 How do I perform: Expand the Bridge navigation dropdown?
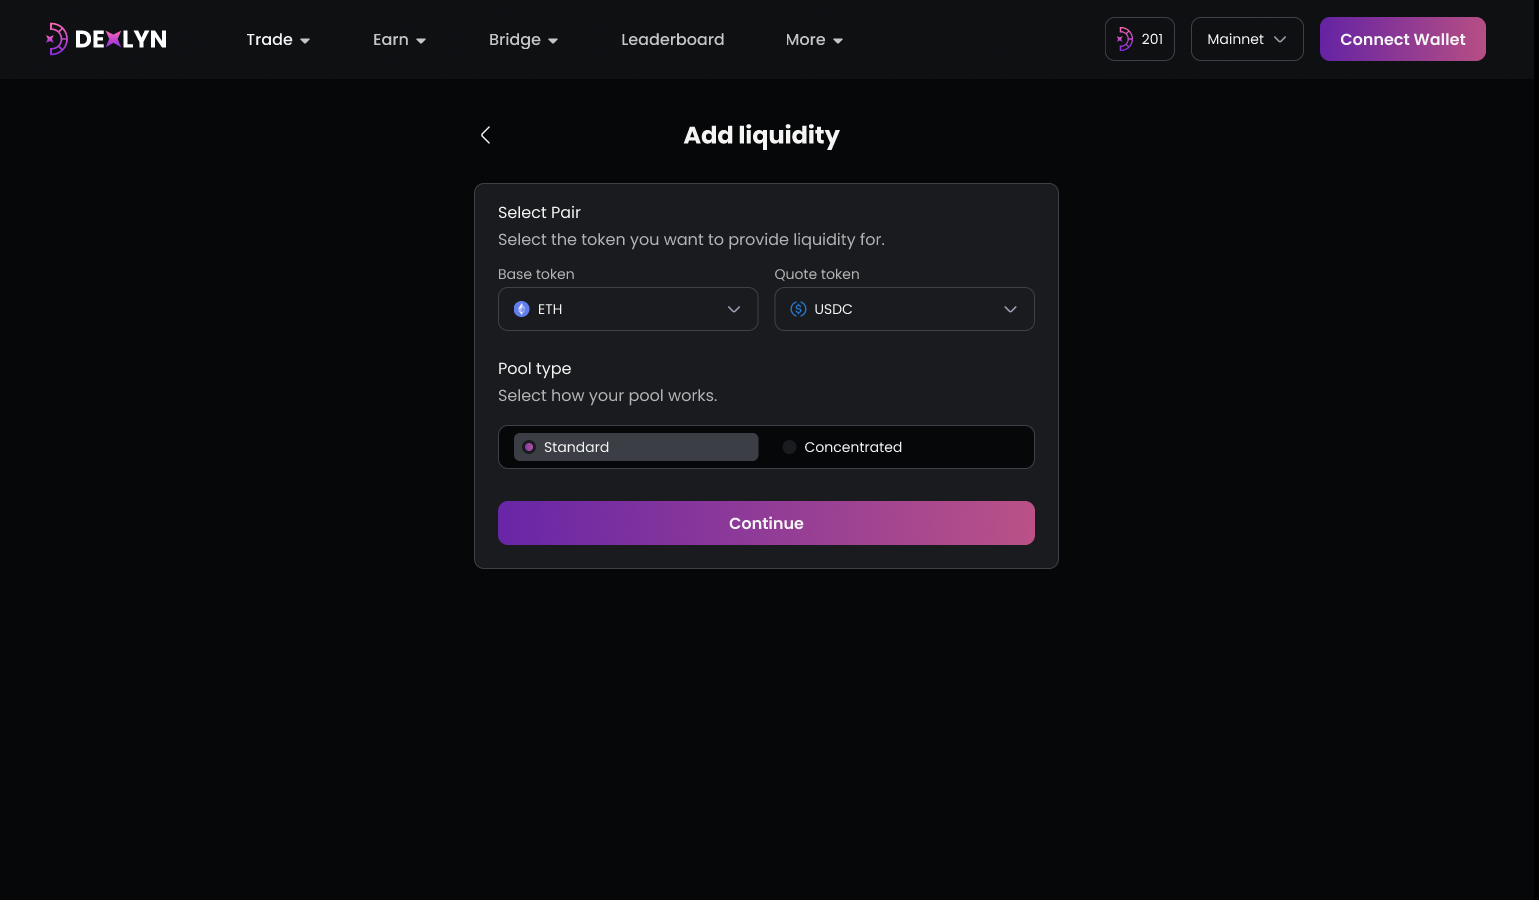522,39
